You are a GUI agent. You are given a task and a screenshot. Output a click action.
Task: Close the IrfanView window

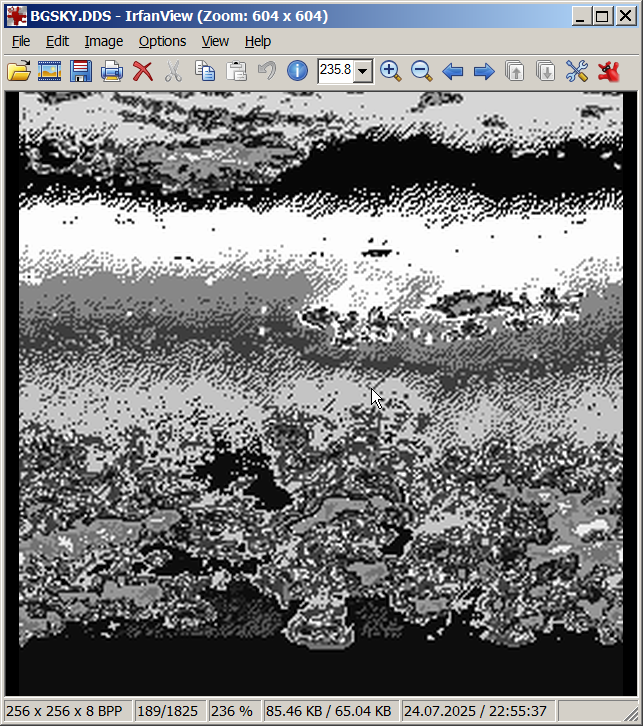tap(626, 16)
